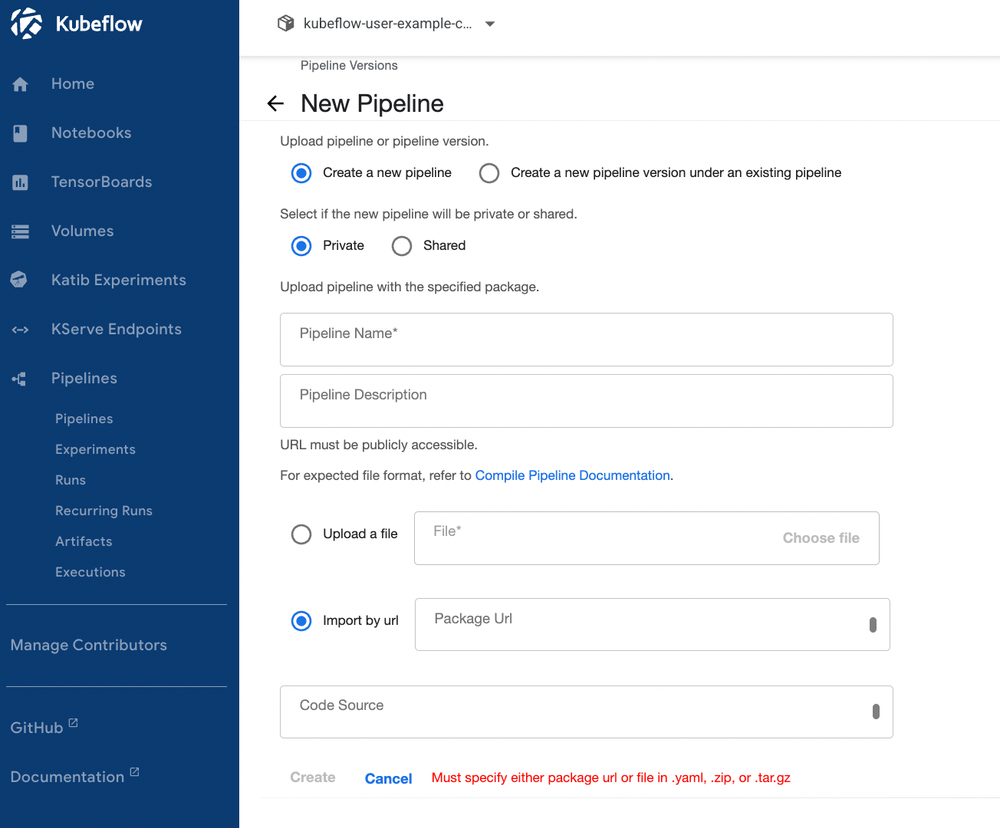
Task: Open Compile Pipeline Documentation link
Action: click(x=572, y=475)
